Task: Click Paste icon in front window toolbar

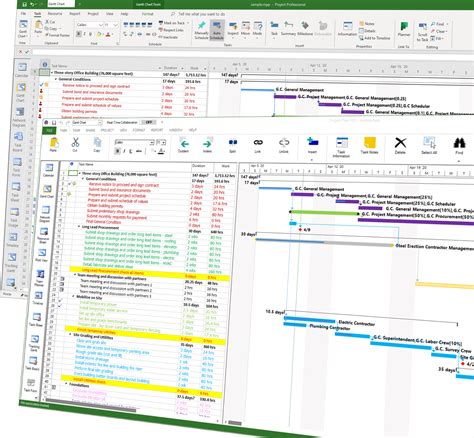Action: (53, 144)
